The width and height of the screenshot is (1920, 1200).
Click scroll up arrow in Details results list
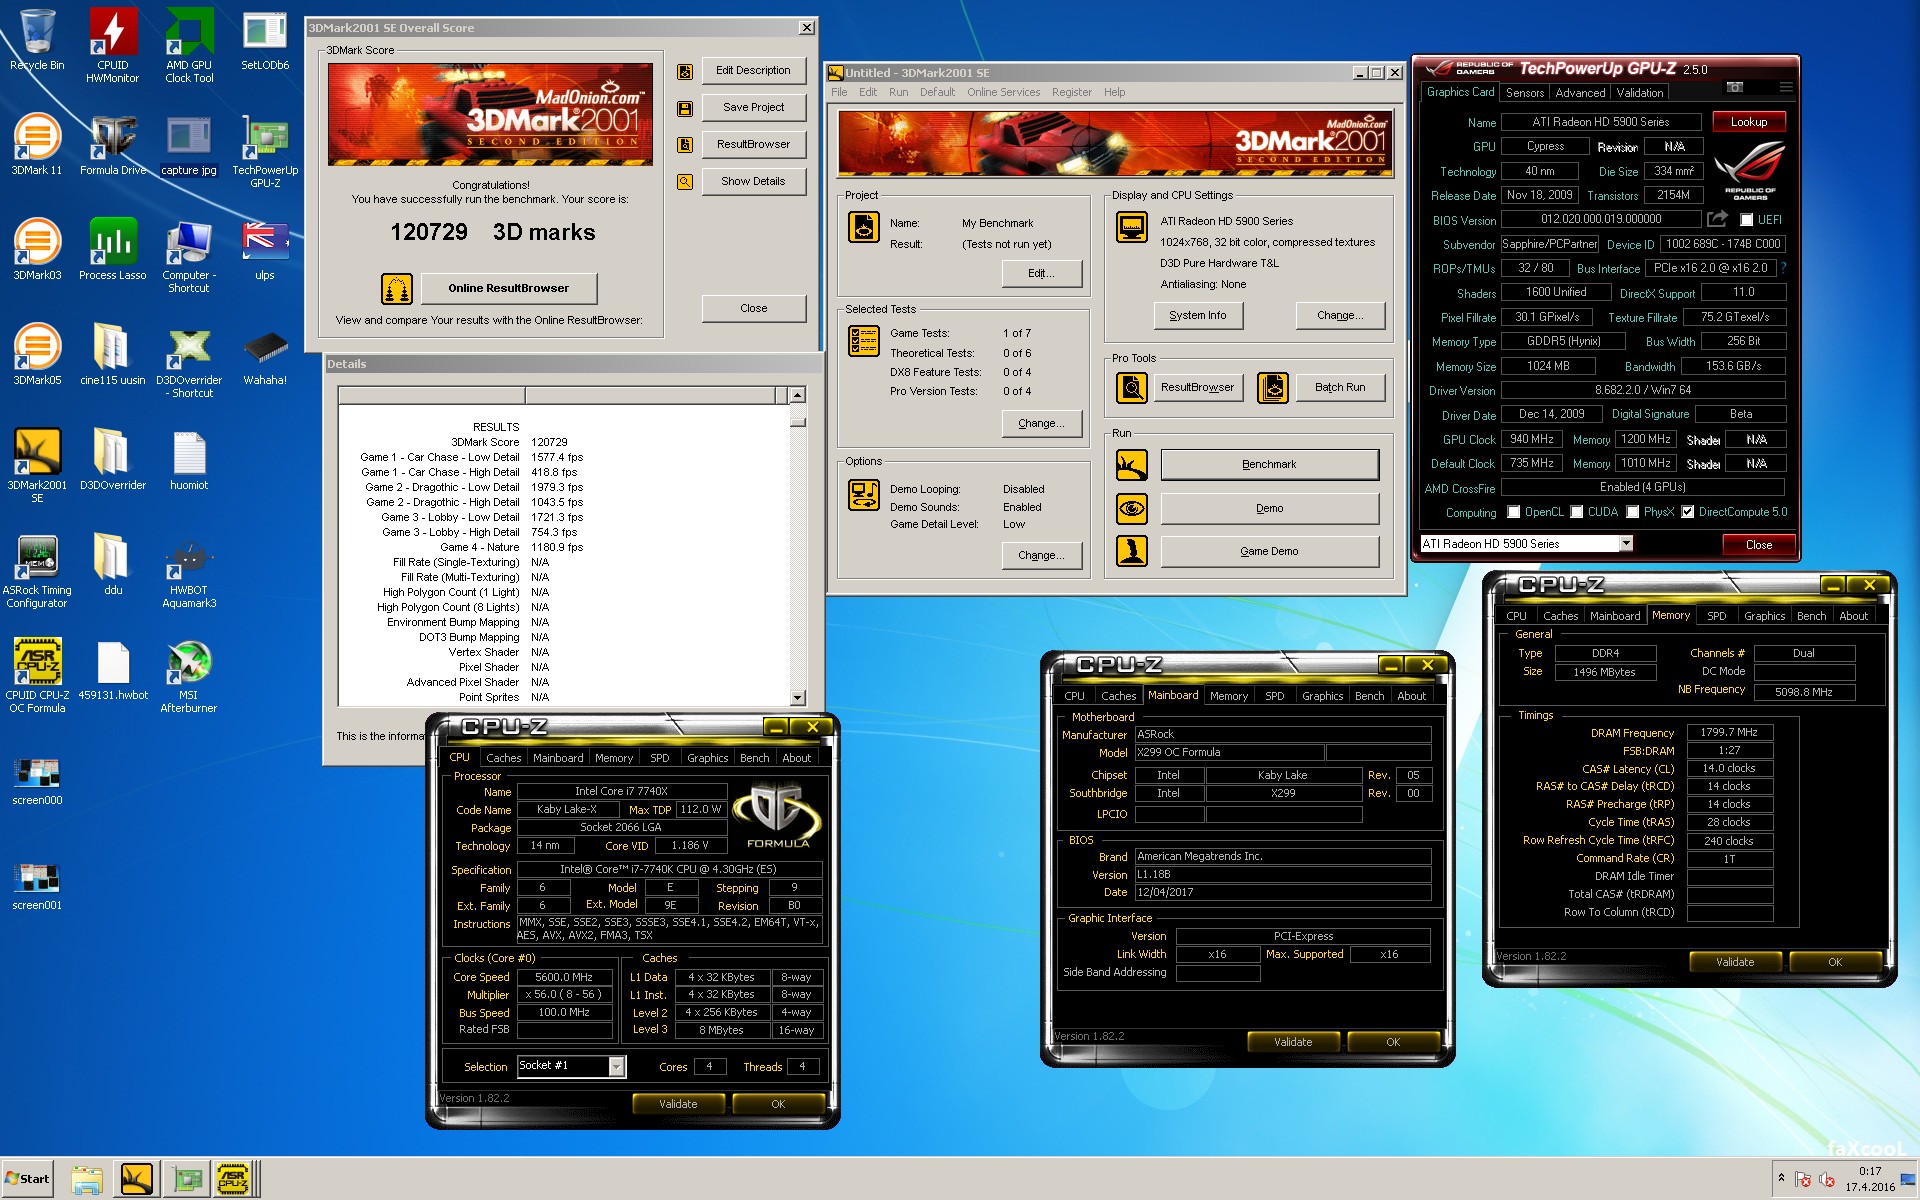(x=797, y=396)
